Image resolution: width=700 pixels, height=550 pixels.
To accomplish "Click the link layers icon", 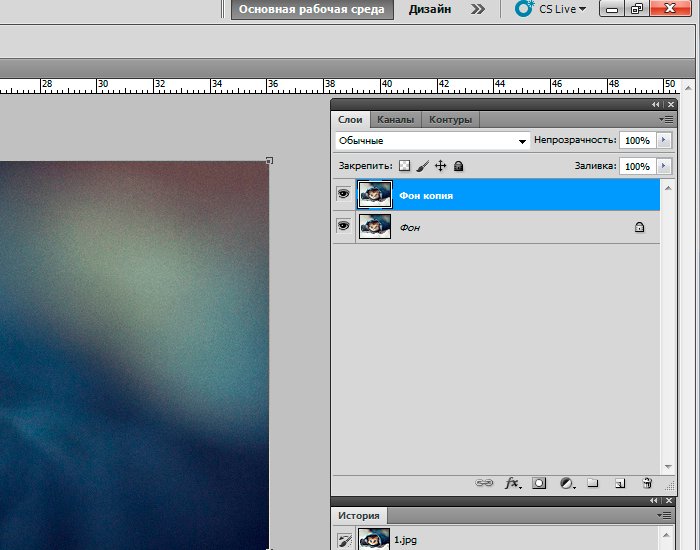I will click(484, 483).
